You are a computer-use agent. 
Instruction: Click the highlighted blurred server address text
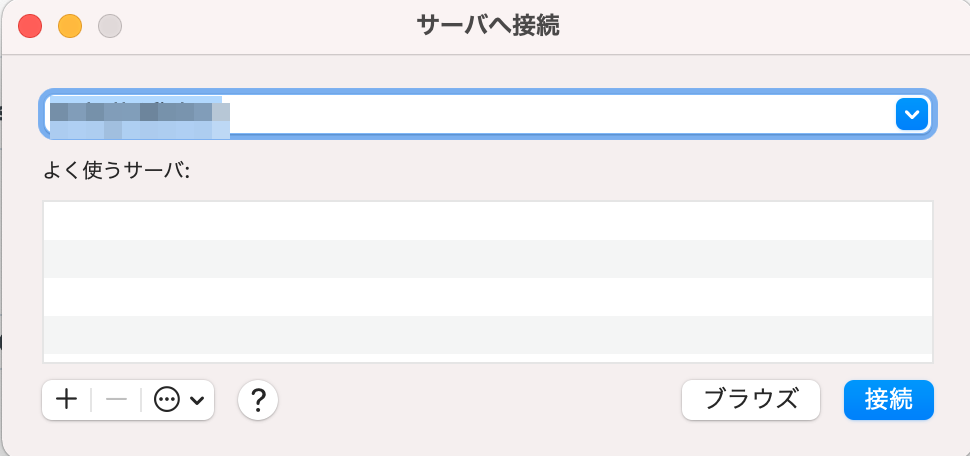coord(140,118)
